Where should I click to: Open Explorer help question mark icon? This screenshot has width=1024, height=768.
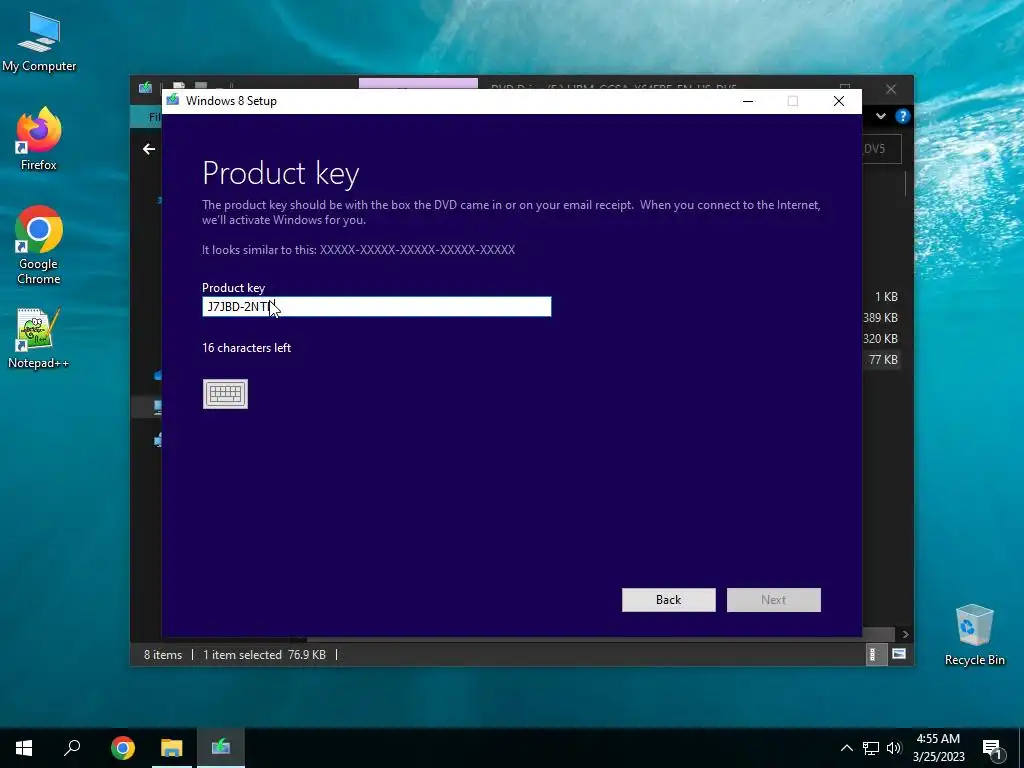tap(903, 116)
